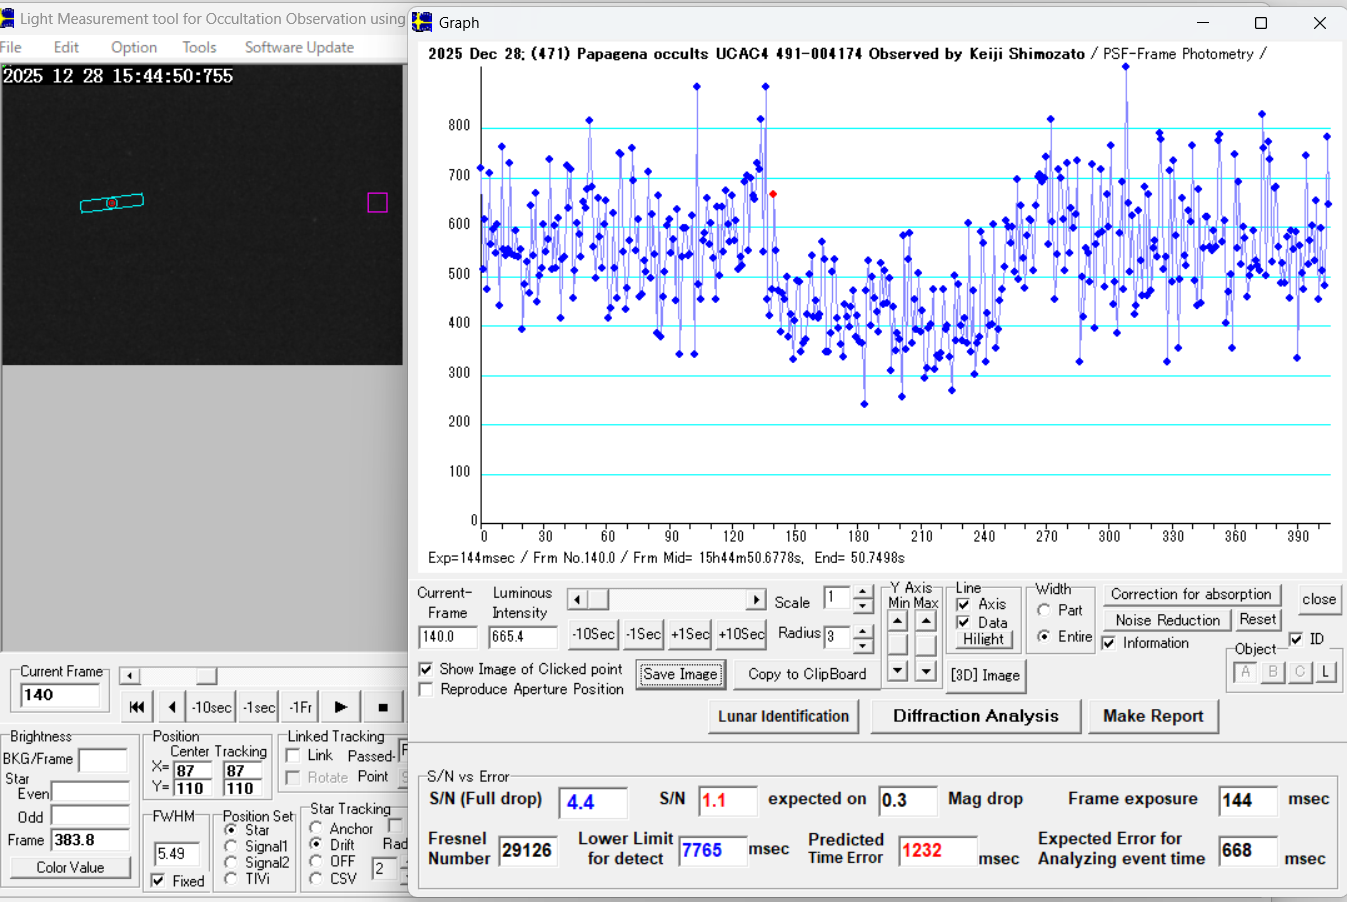The width and height of the screenshot is (1347, 902).
Task: Enable Reproduce Aperture Position checkbox
Action: click(x=426, y=690)
